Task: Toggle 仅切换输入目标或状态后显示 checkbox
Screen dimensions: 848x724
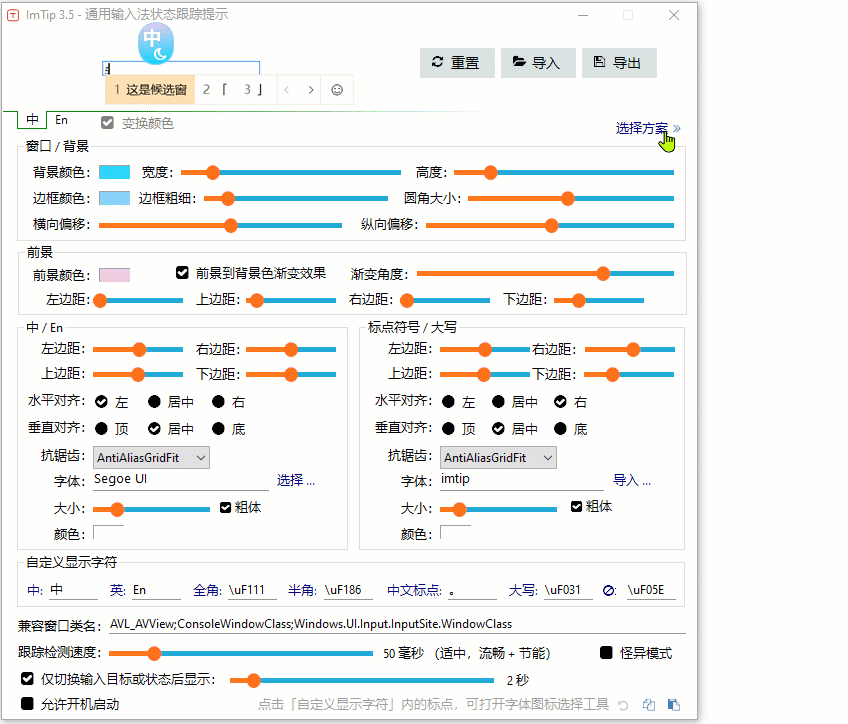Action: [x=28, y=679]
